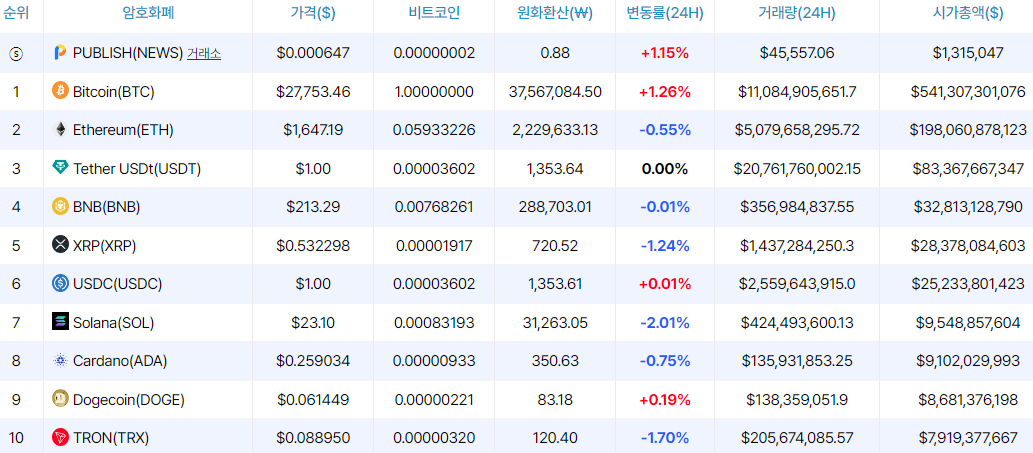Click the USDC blue logo icon
The image size is (1033, 453).
pyautogui.click(x=60, y=283)
